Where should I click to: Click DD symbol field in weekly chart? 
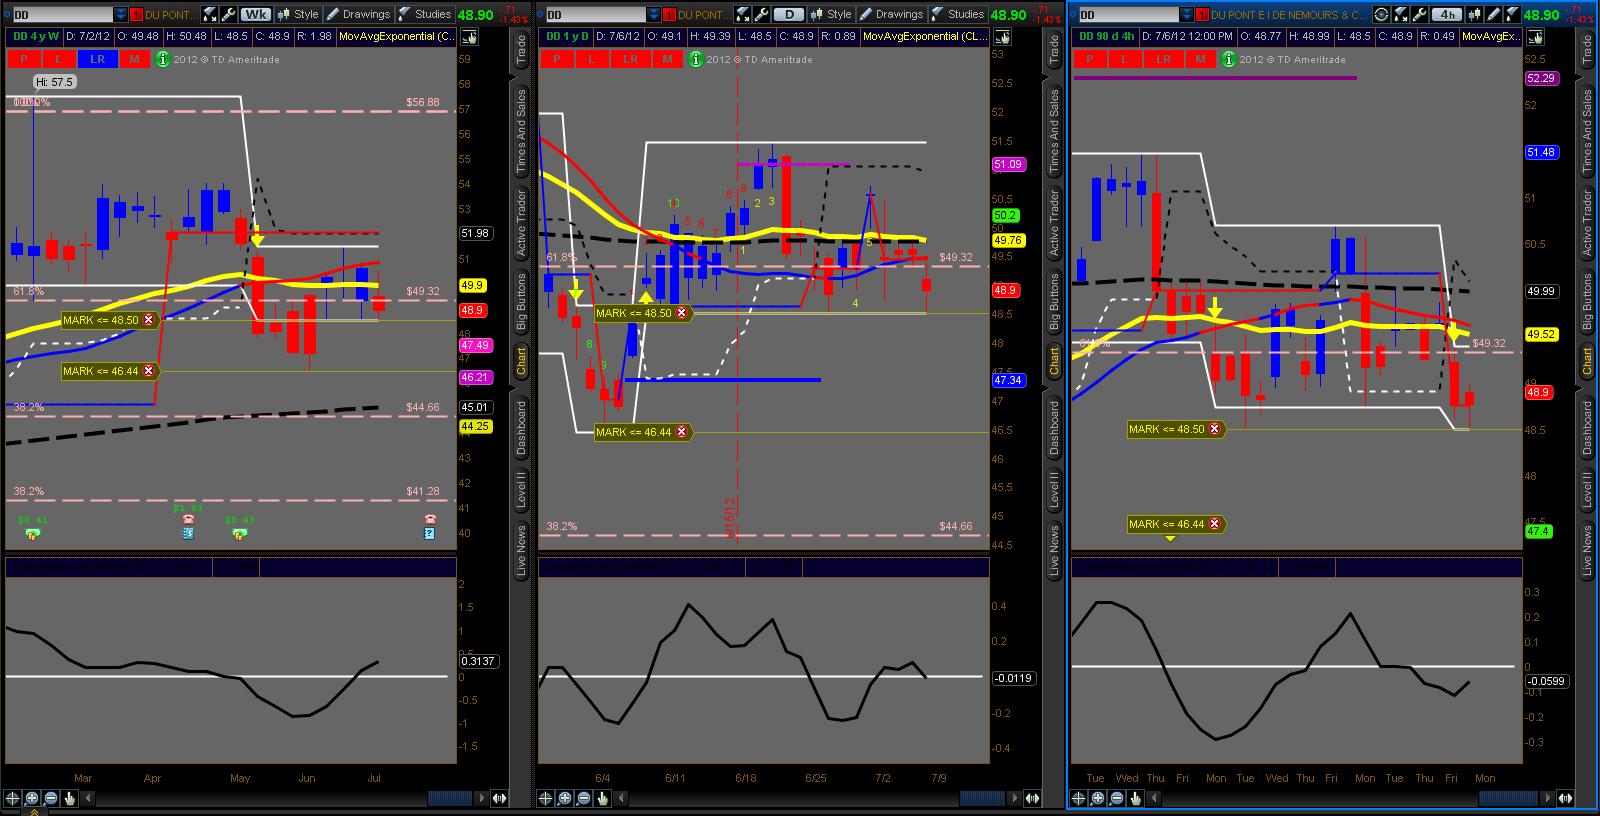click(x=62, y=14)
